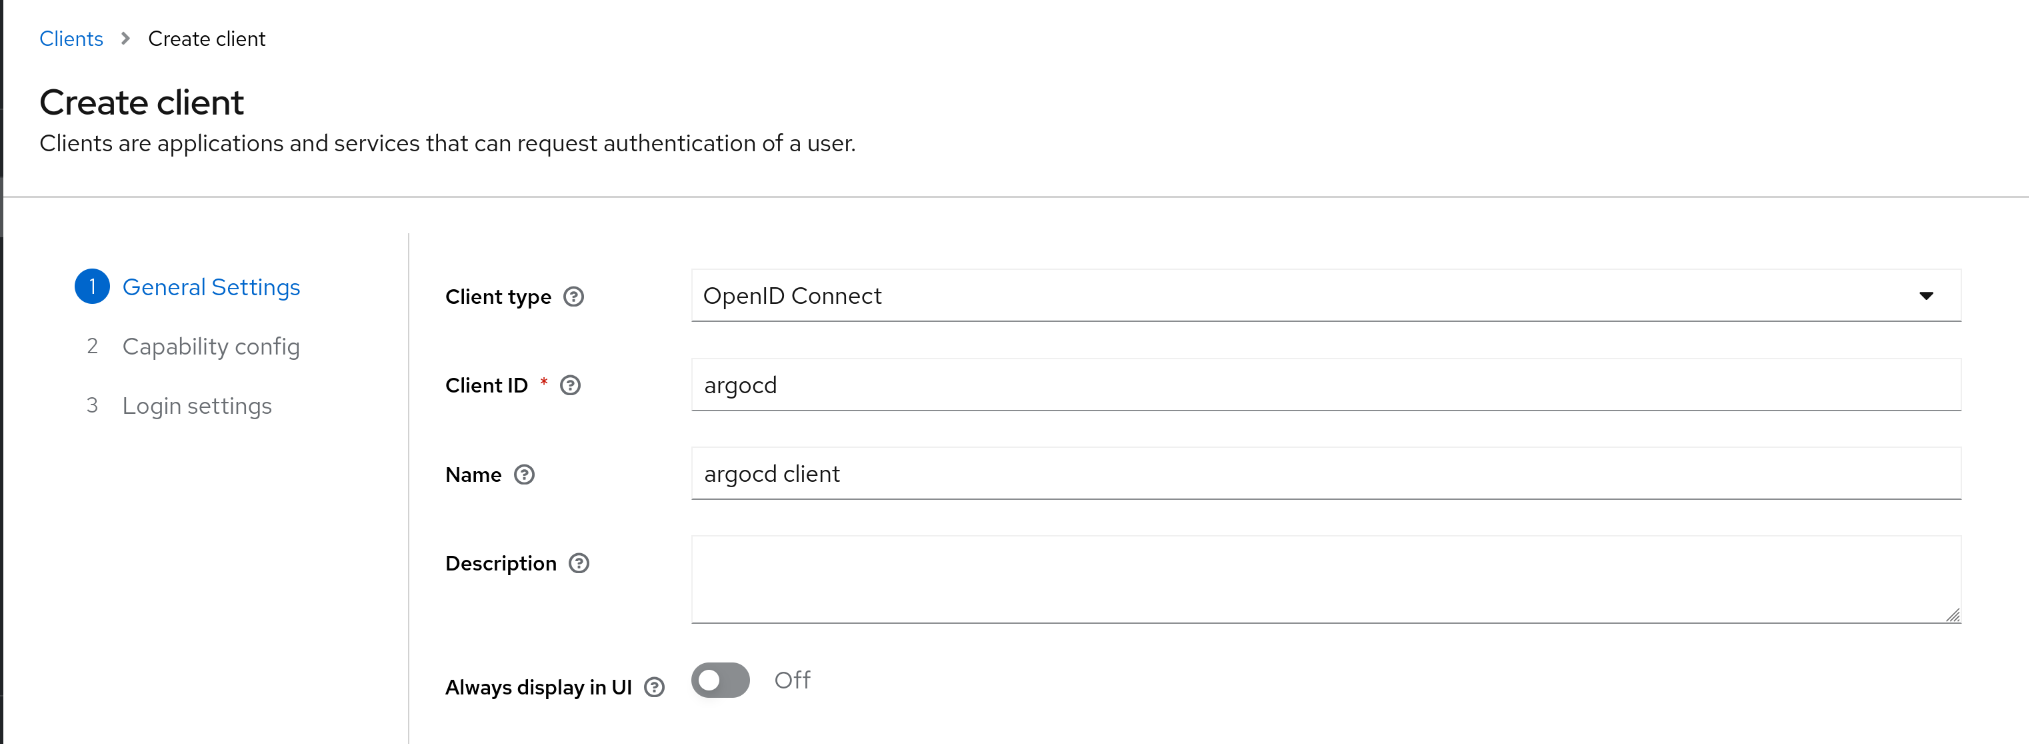2029x744 pixels.
Task: Click the Off label beside the switch
Action: coord(792,681)
